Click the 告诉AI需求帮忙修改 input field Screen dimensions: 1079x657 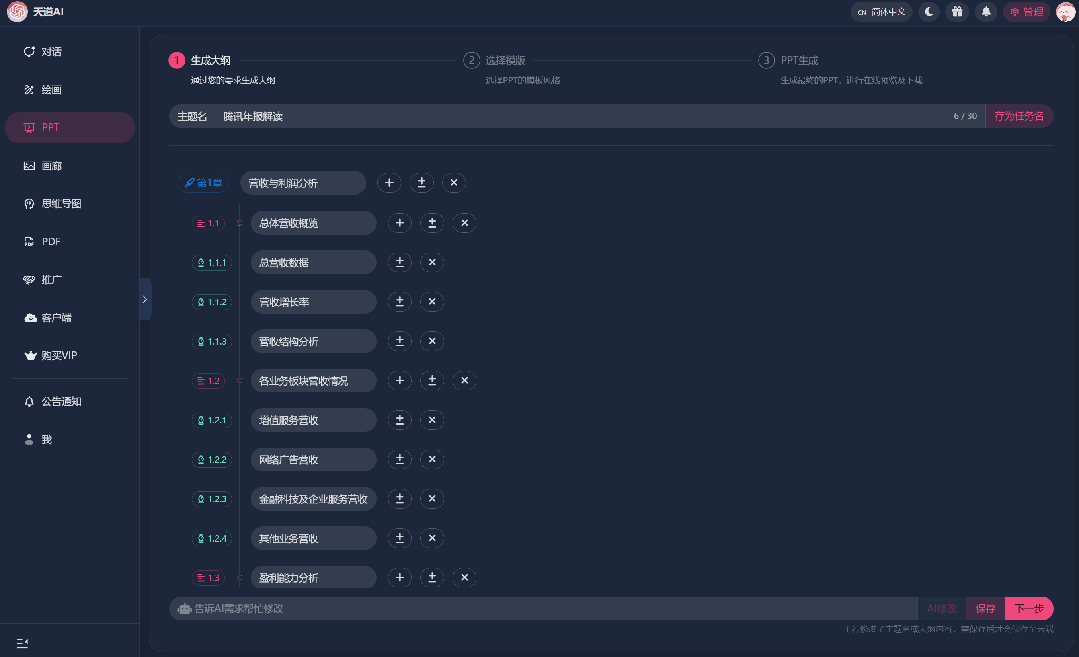(540, 608)
